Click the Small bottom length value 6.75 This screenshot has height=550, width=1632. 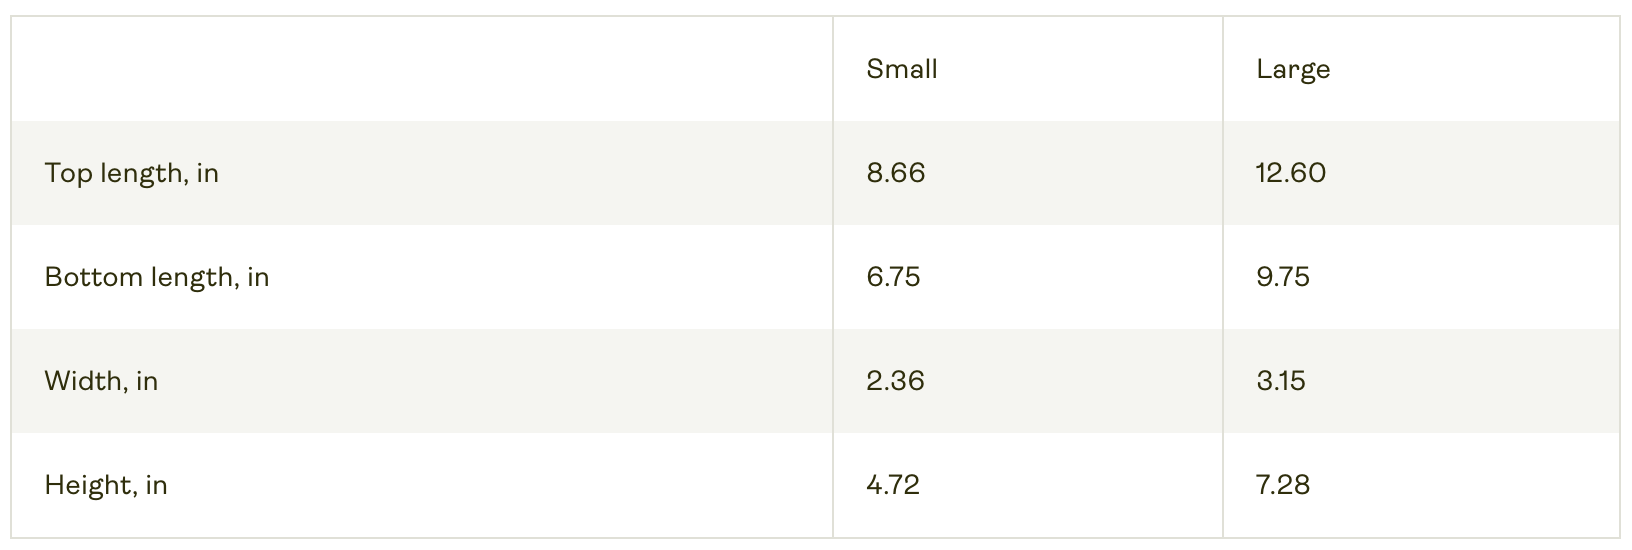[x=893, y=277]
